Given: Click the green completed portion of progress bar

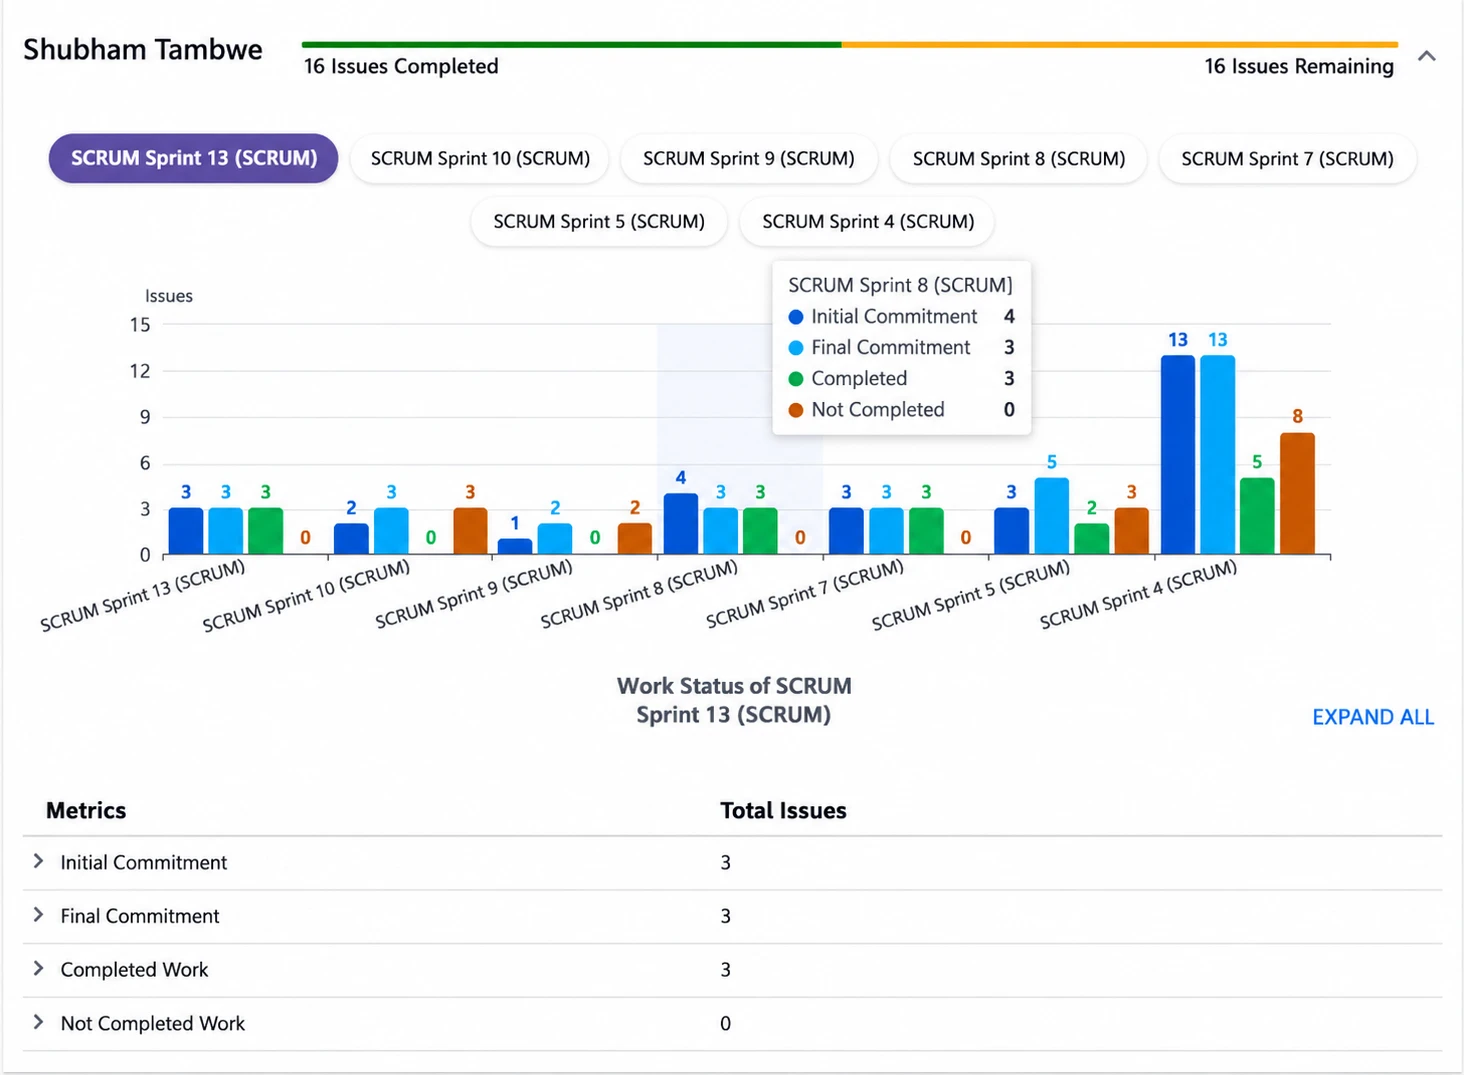Looking at the screenshot, I should (x=571, y=44).
